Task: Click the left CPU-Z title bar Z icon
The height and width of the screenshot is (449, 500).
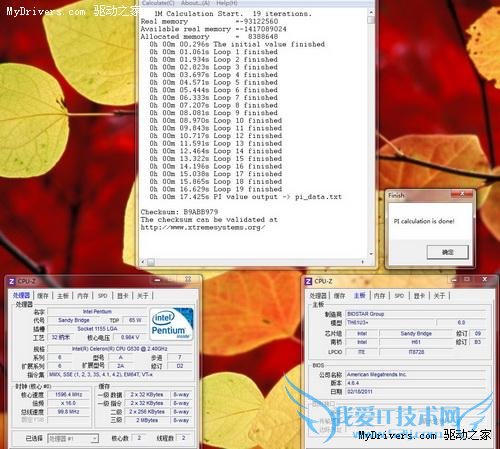Action: (x=12, y=281)
